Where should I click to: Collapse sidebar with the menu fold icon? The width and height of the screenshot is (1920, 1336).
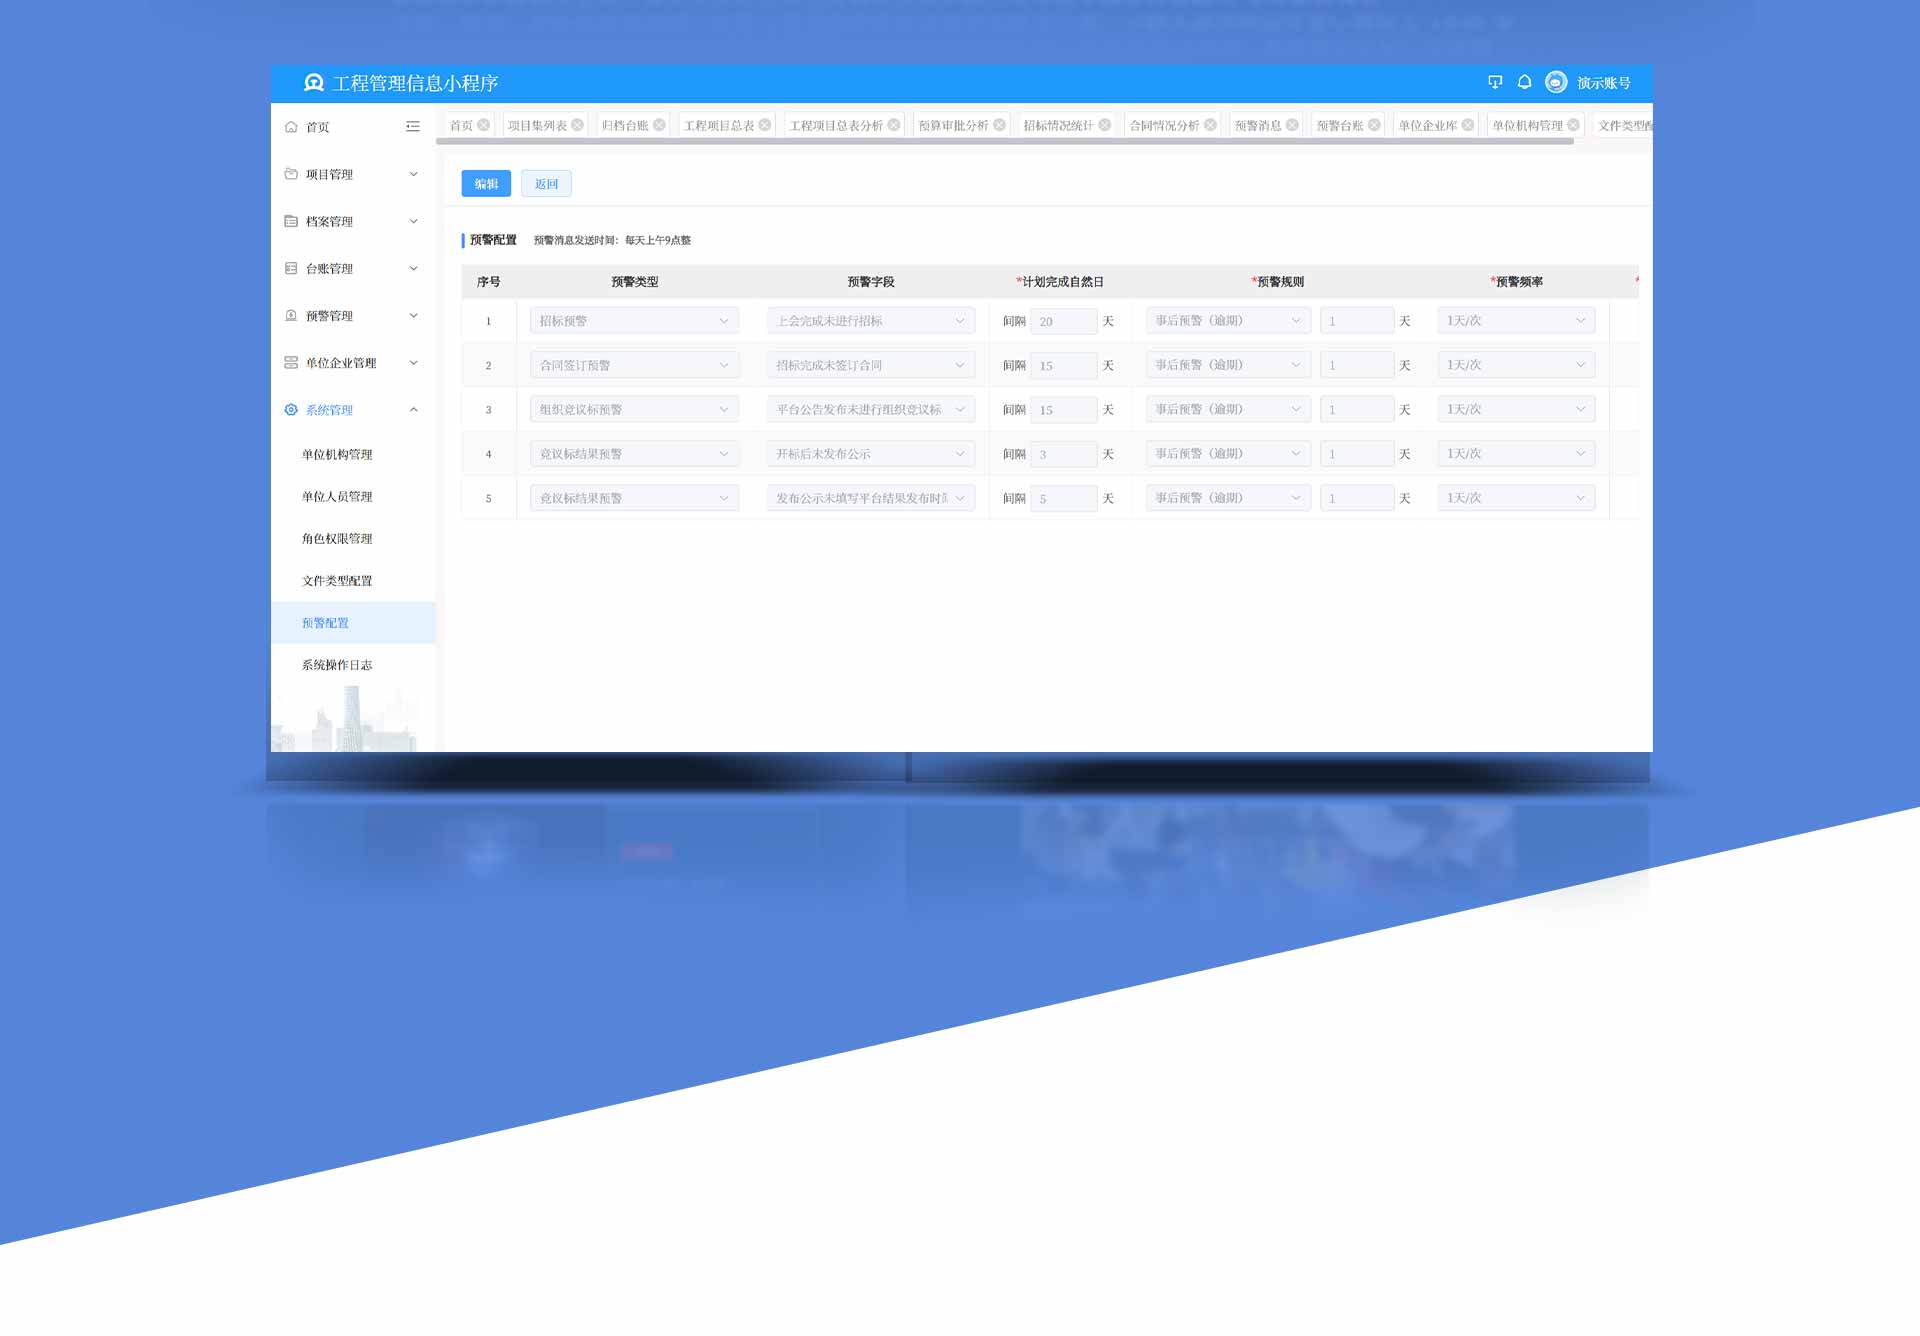[x=413, y=127]
